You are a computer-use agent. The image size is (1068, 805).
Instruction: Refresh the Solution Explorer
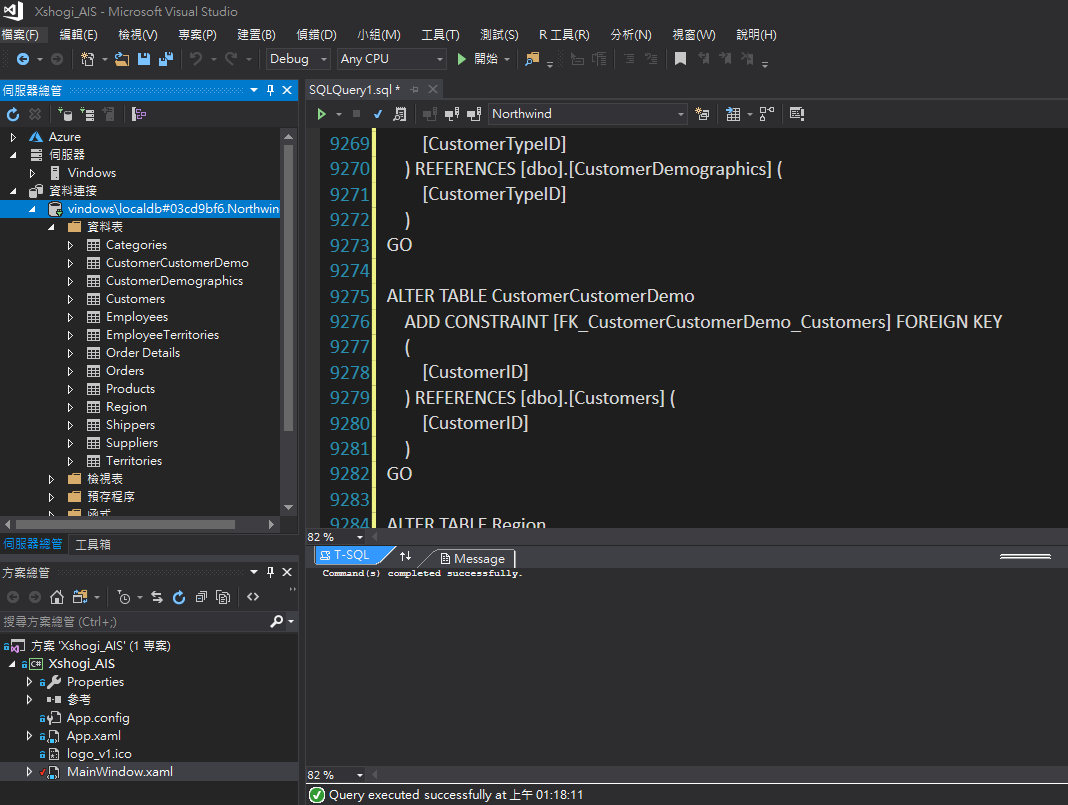click(179, 597)
